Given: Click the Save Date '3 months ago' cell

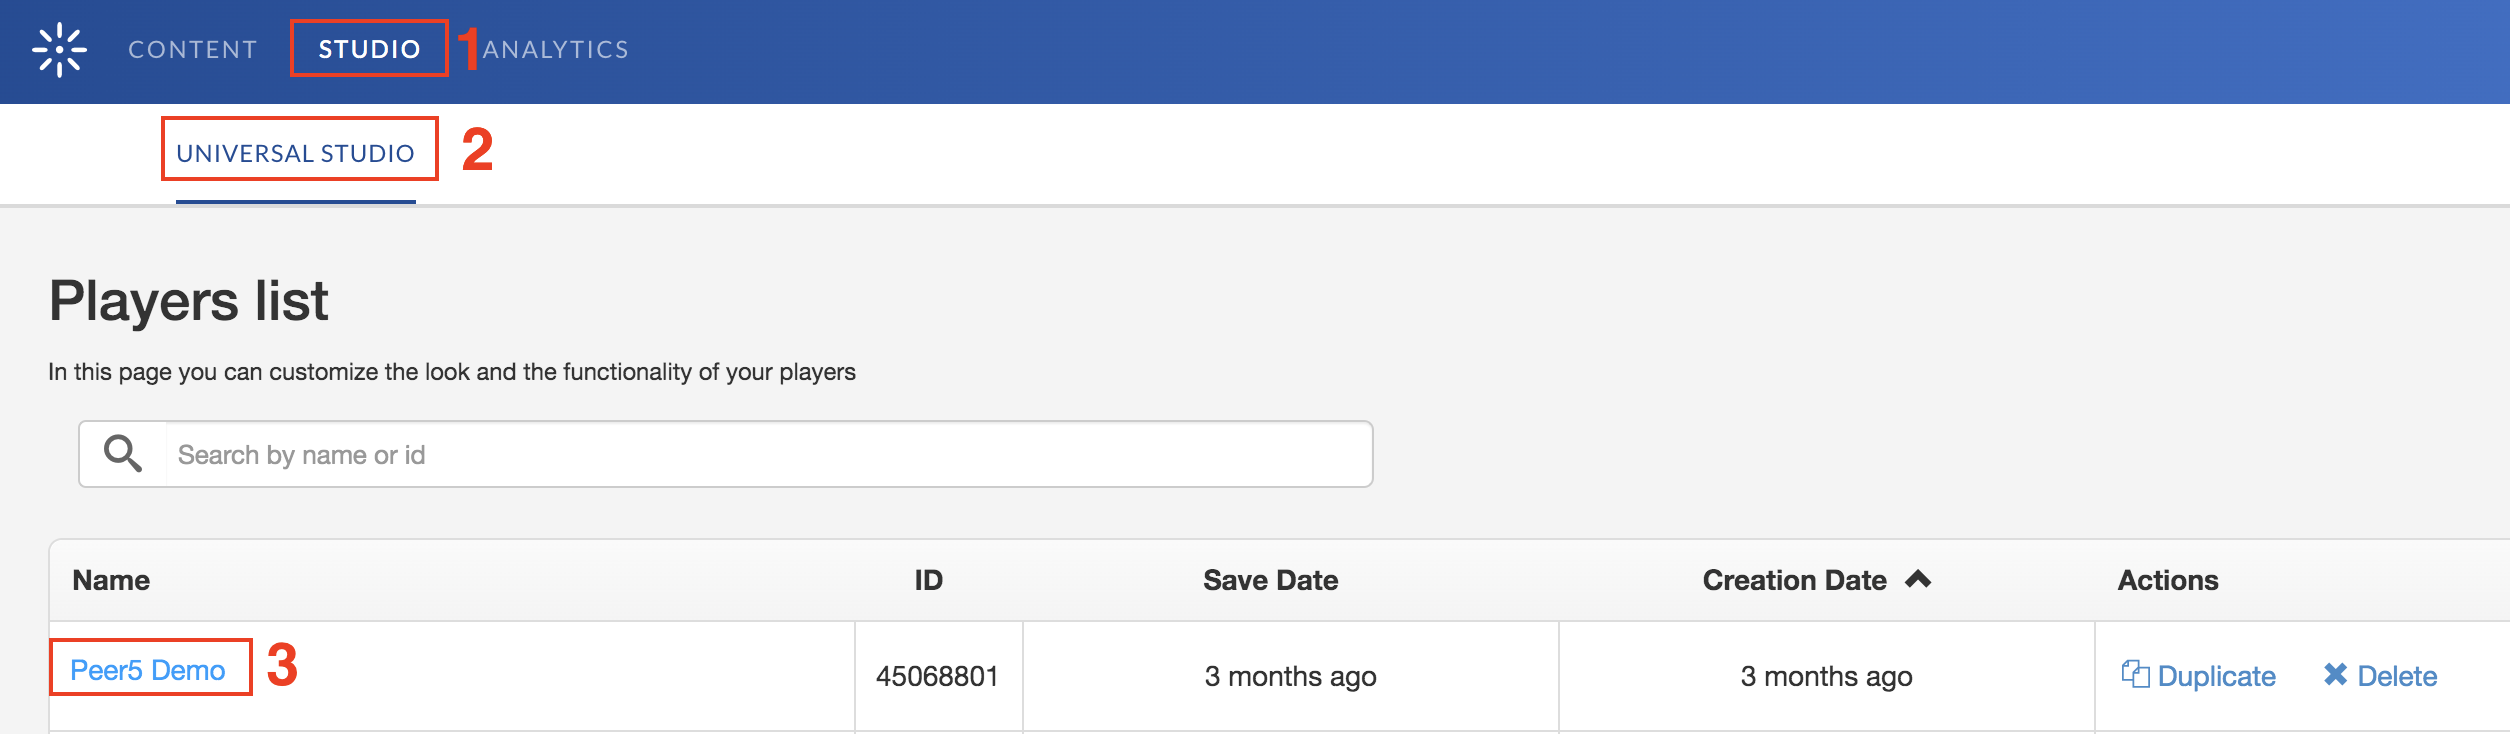Looking at the screenshot, I should [1290, 676].
